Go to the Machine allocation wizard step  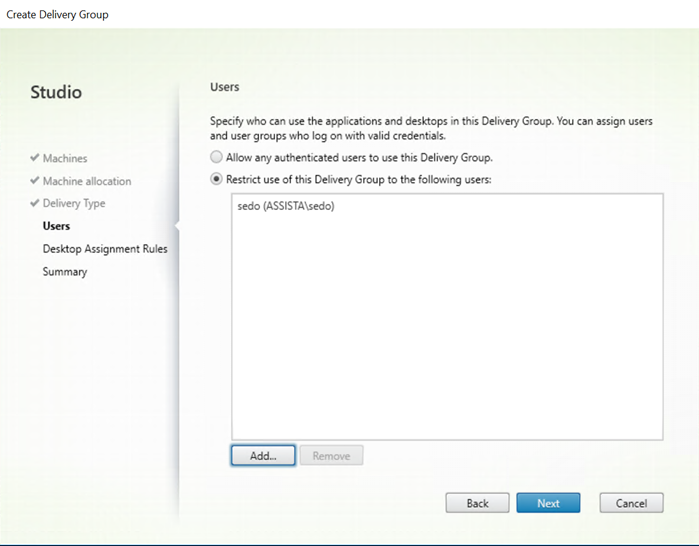tap(87, 181)
